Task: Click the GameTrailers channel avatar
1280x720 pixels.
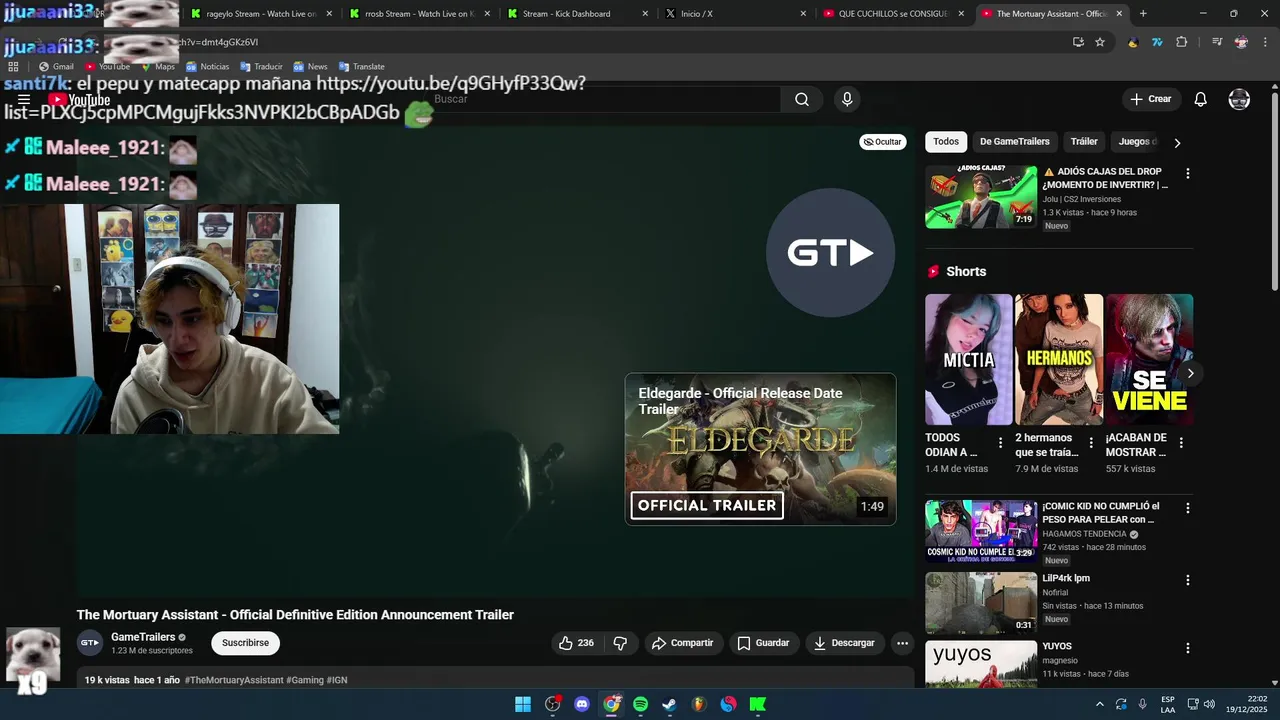Action: (x=90, y=643)
